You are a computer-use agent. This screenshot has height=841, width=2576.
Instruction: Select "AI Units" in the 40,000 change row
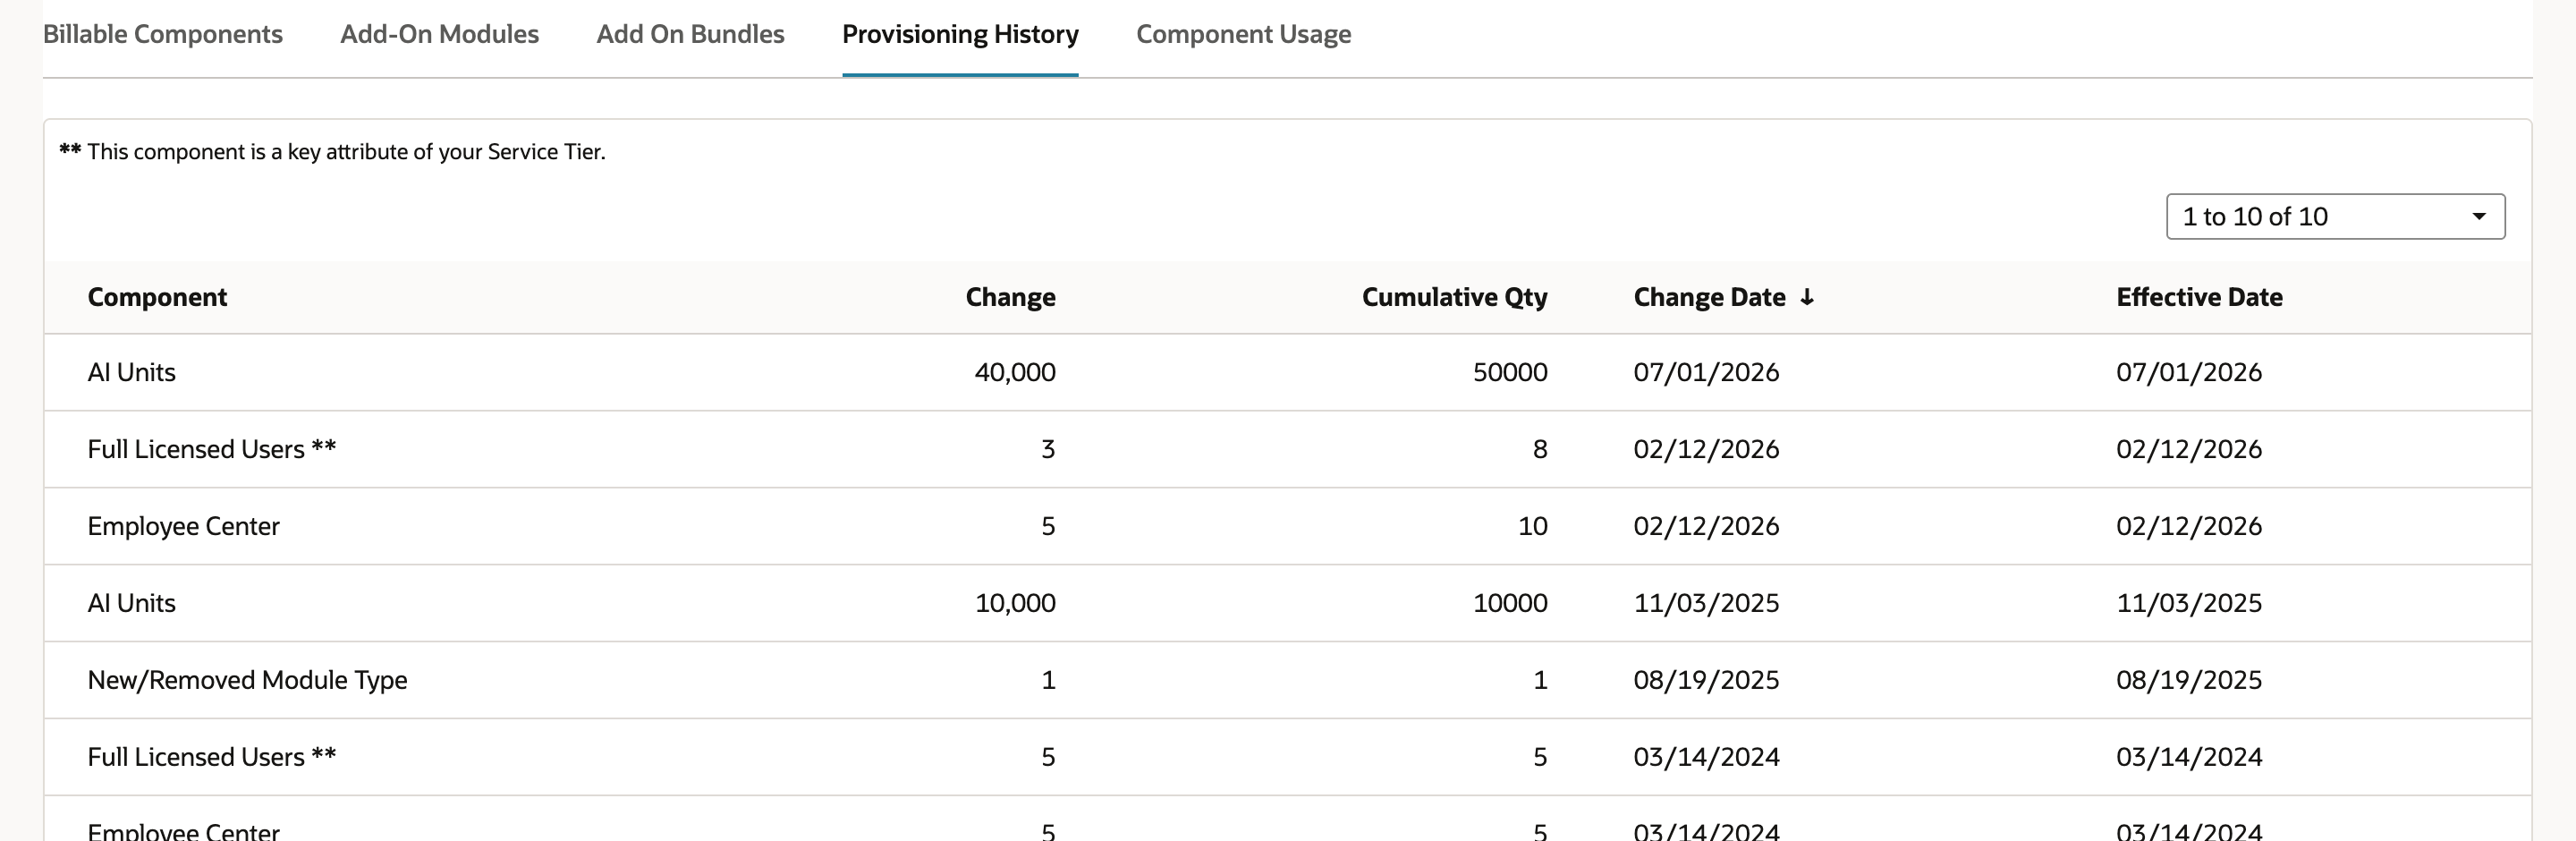131,372
